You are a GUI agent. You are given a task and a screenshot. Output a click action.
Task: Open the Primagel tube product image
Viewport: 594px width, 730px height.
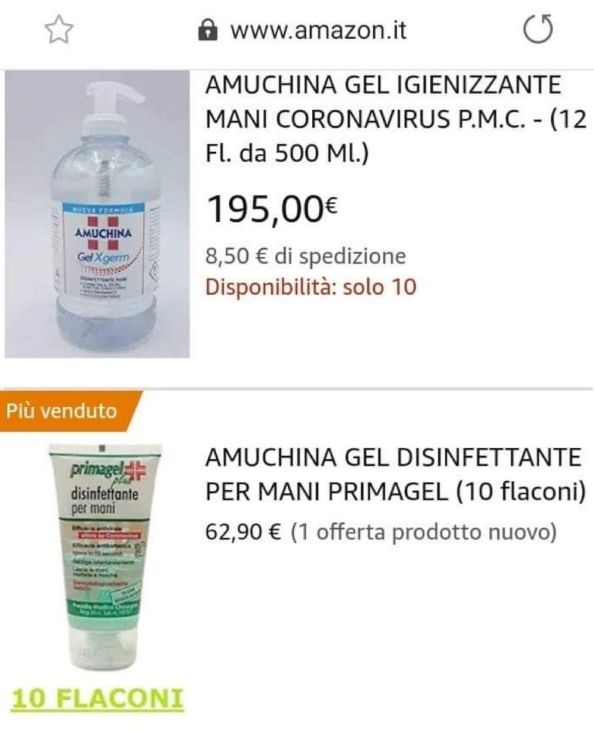click(105, 556)
